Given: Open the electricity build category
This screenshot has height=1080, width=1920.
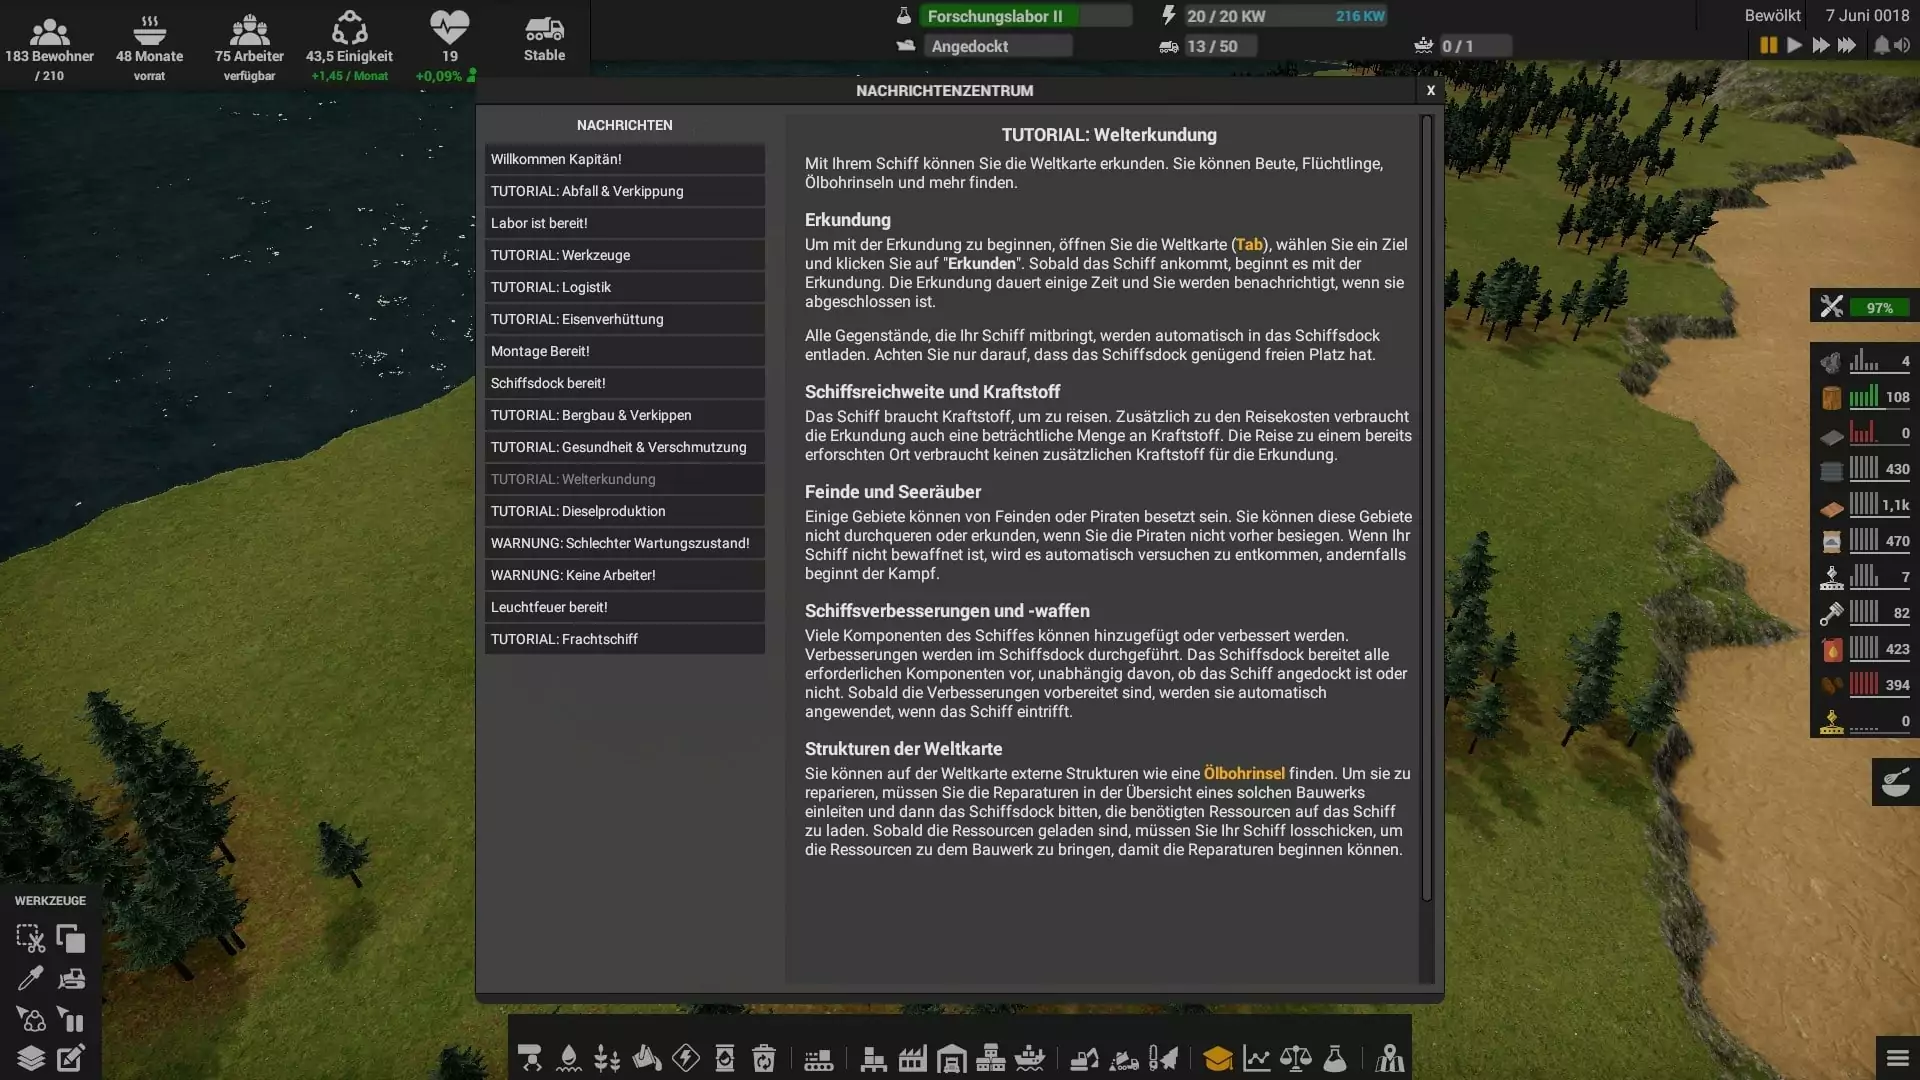Looking at the screenshot, I should (686, 1058).
